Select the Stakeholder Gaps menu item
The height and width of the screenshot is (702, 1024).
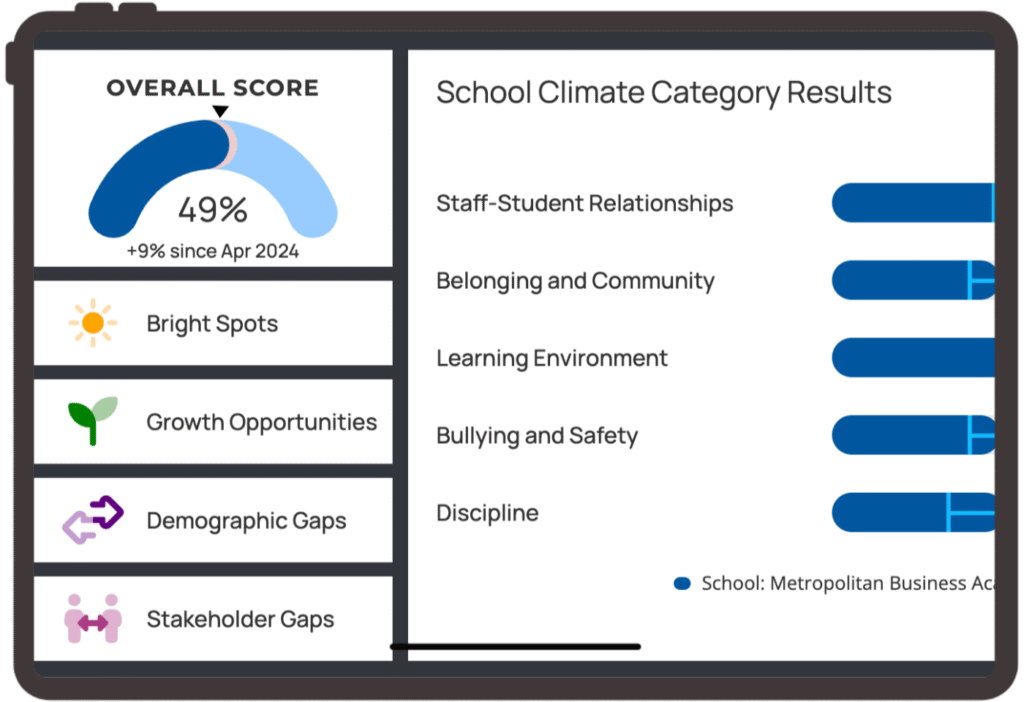(x=240, y=620)
